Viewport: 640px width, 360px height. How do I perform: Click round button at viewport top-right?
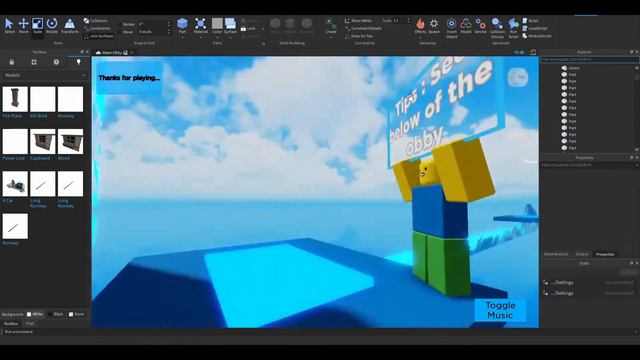[518, 77]
